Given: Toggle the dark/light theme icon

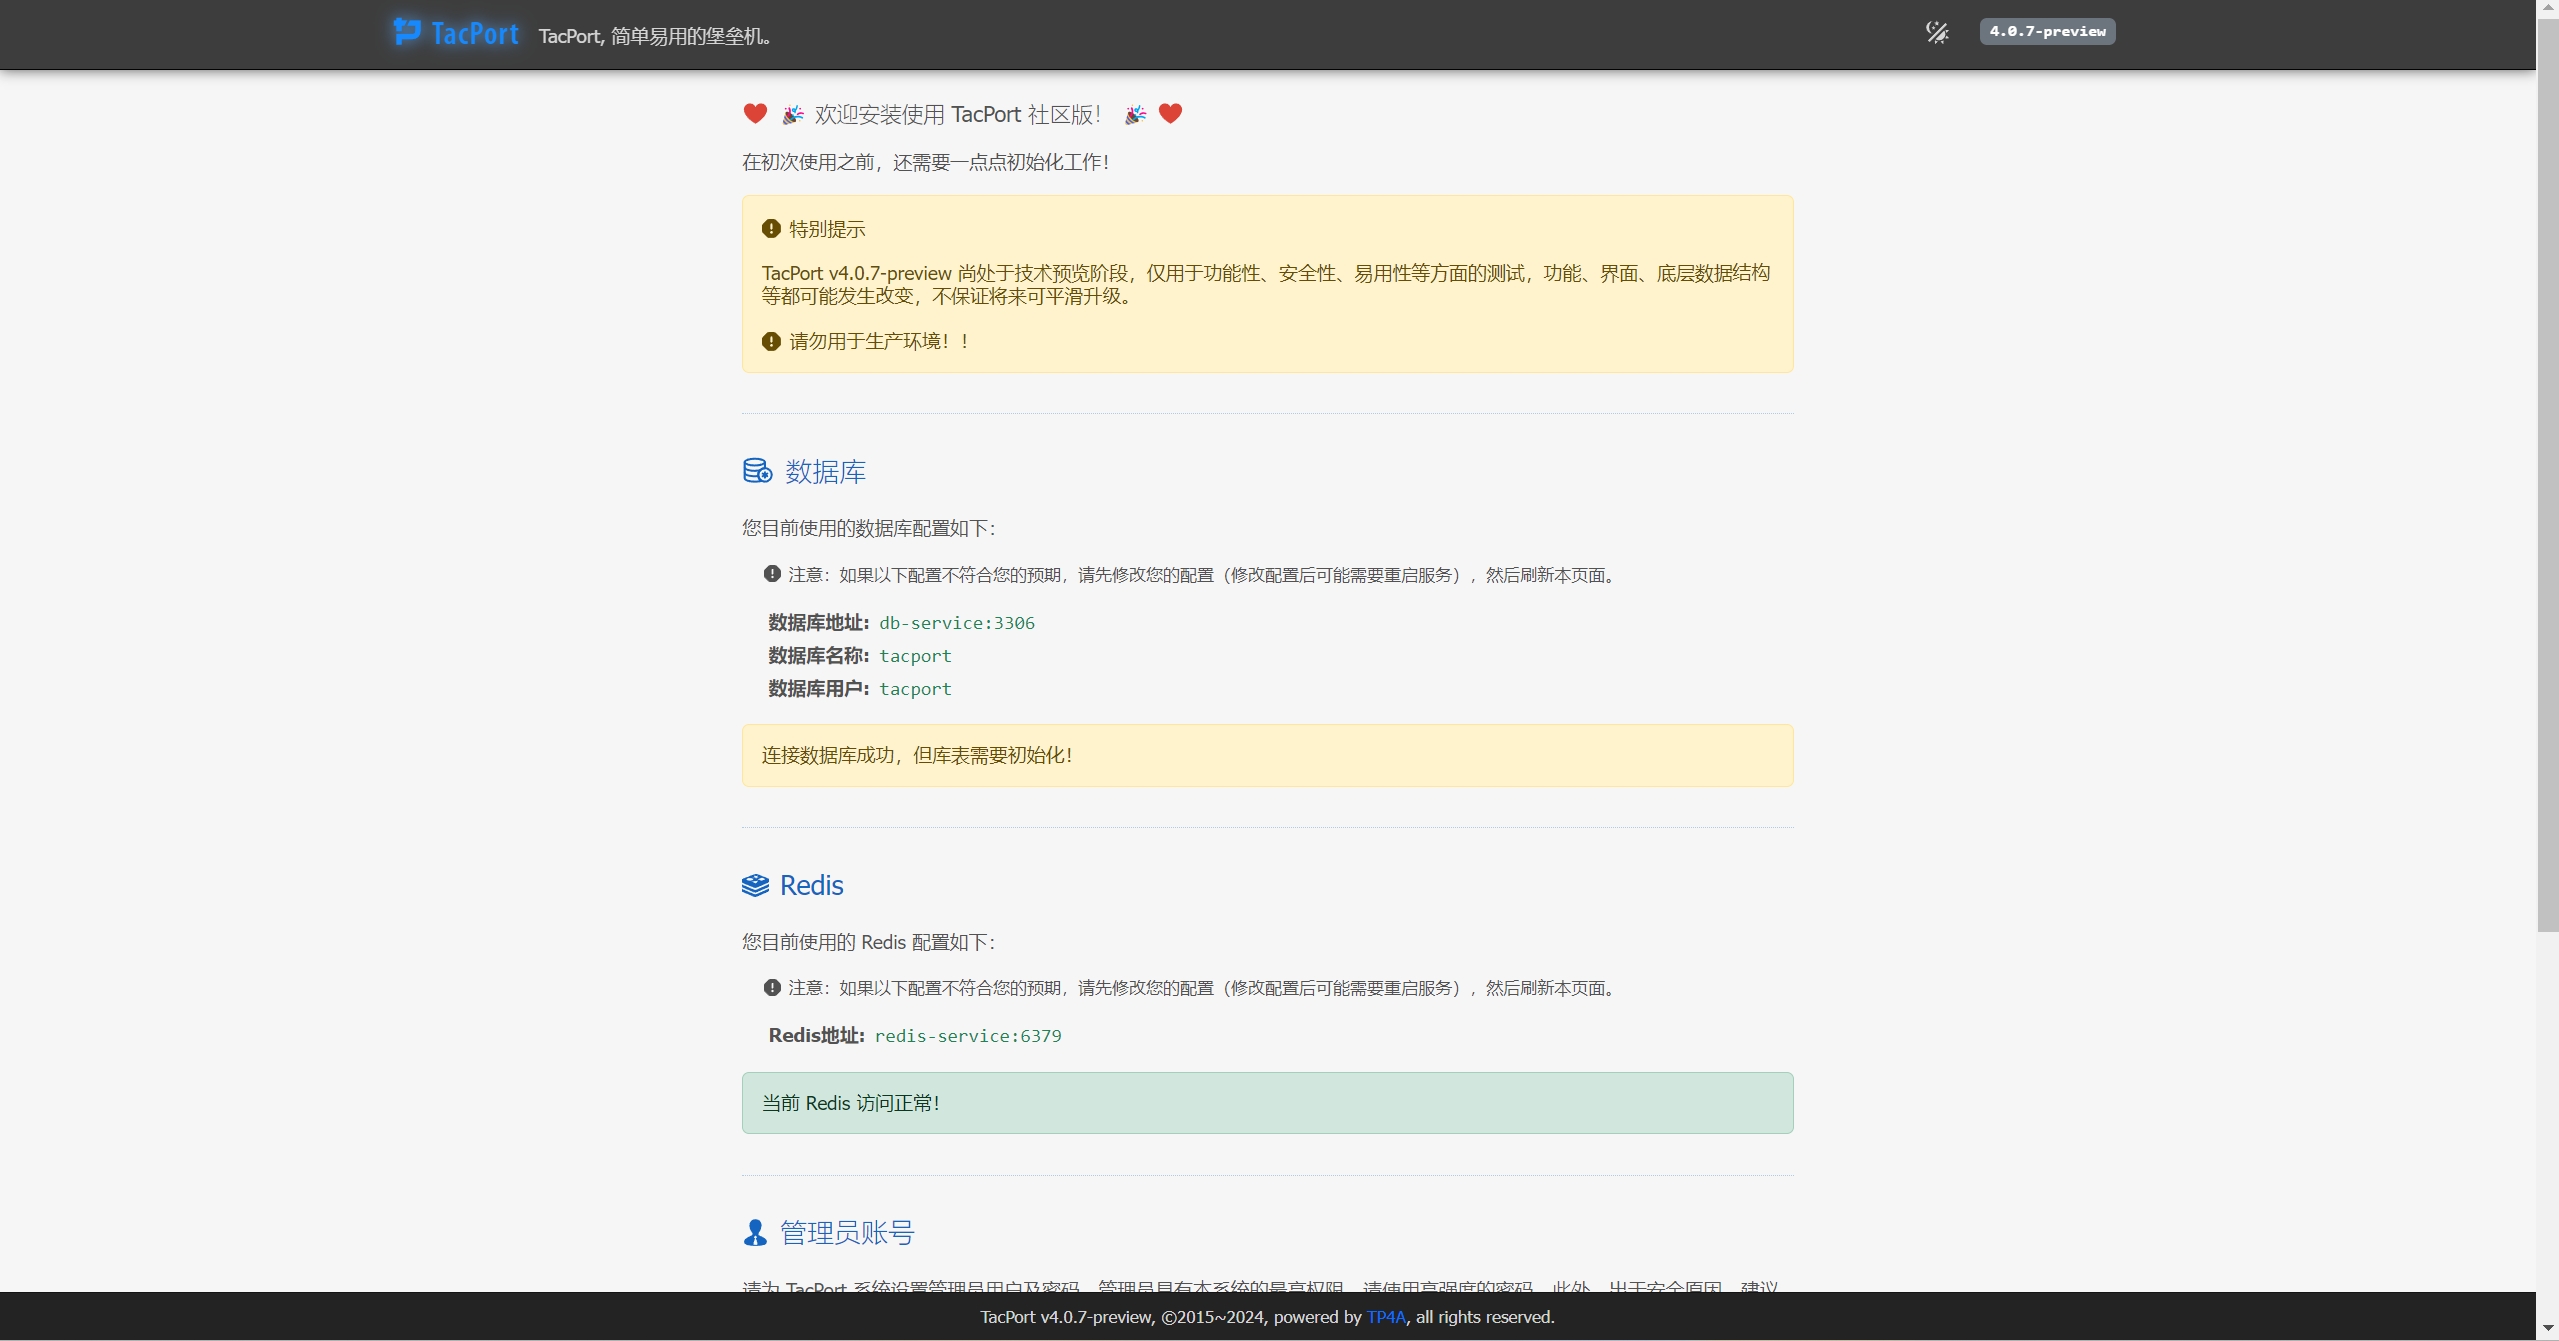Looking at the screenshot, I should coord(1937,32).
